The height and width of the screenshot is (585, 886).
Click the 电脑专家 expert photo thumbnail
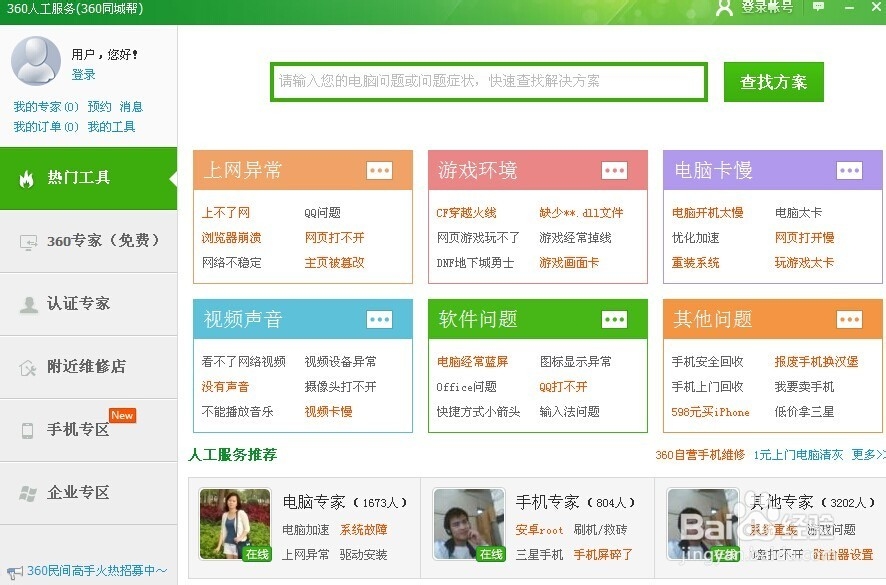click(235, 524)
